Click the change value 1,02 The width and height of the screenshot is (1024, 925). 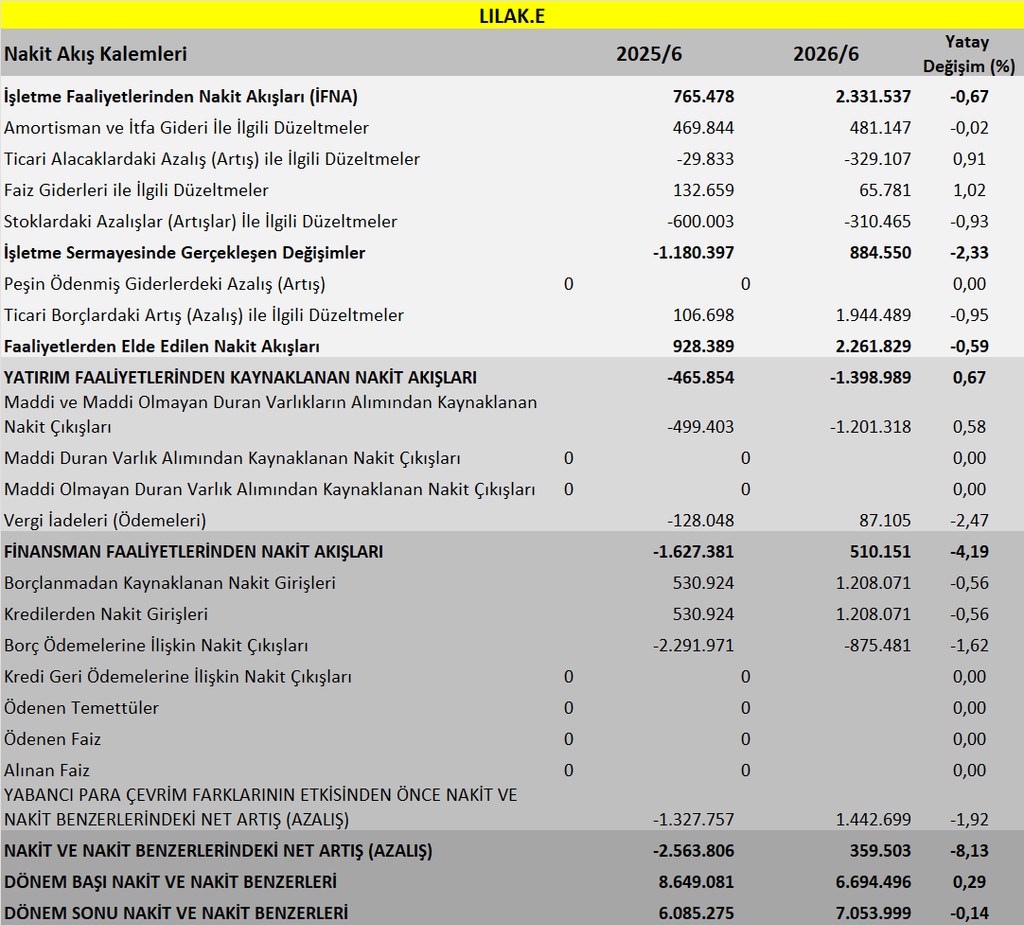[x=969, y=191]
